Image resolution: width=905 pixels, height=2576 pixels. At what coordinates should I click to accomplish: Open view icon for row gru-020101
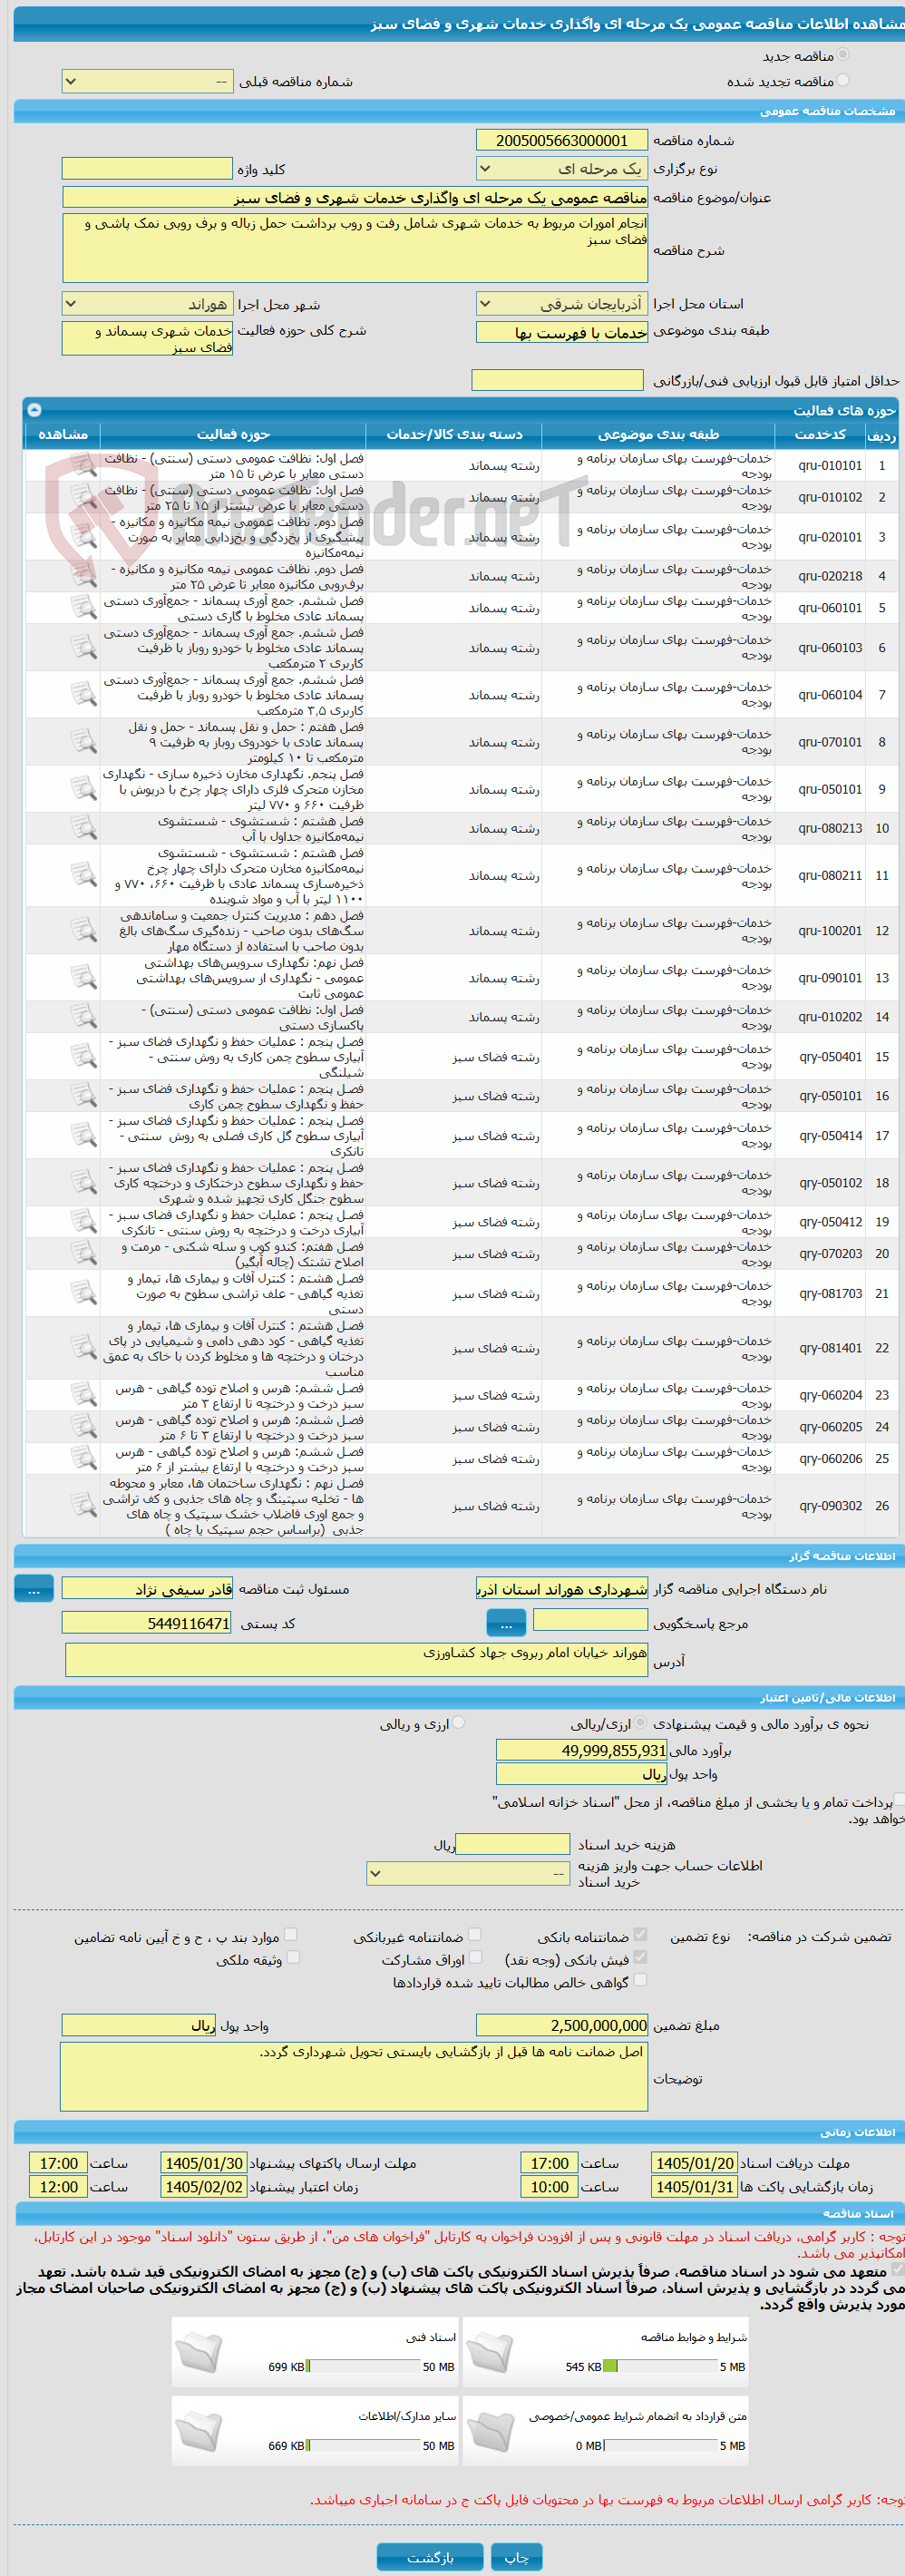(x=83, y=536)
